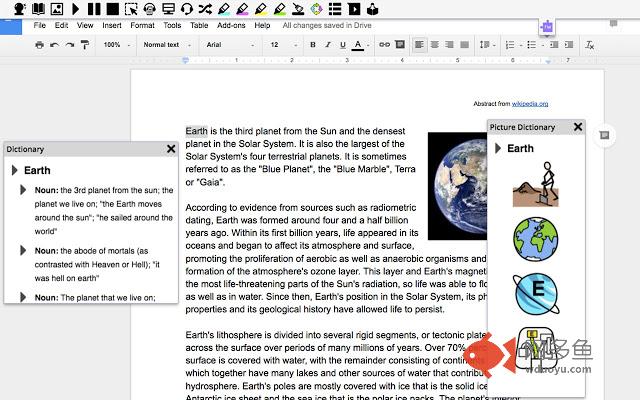Open the File menu
The width and height of the screenshot is (640, 400).
pos(40,25)
